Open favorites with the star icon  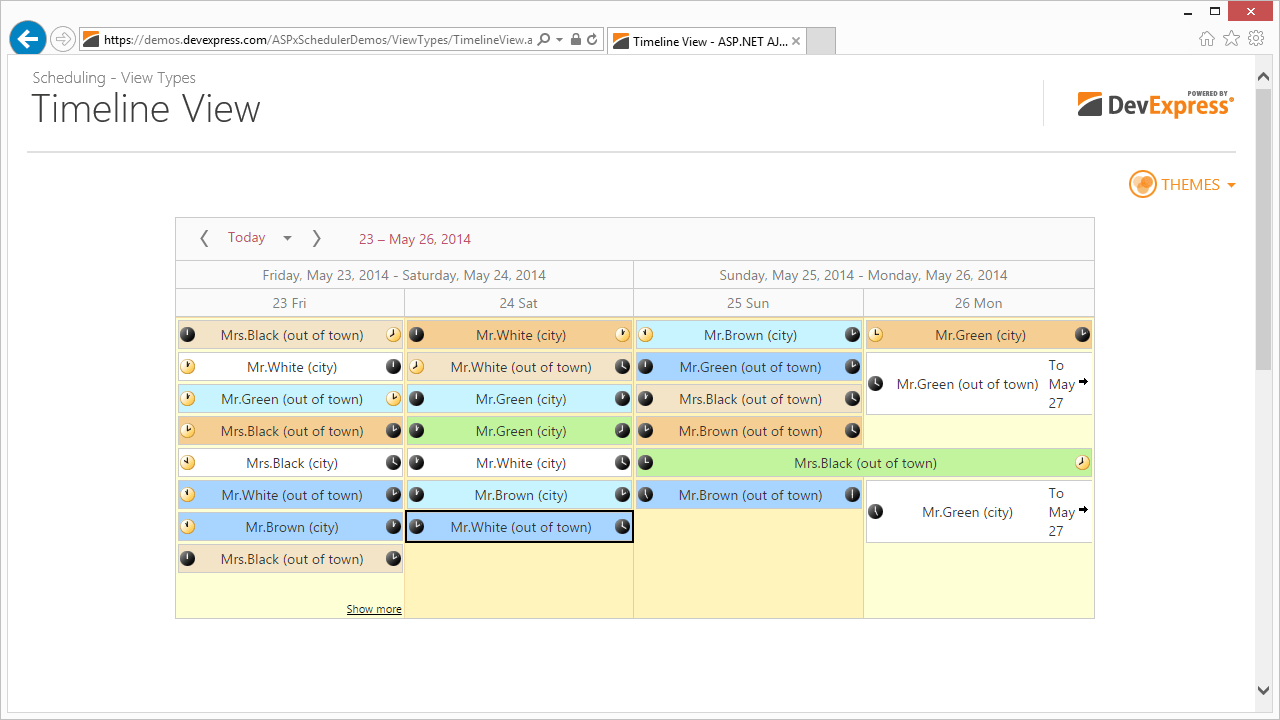coord(1231,39)
